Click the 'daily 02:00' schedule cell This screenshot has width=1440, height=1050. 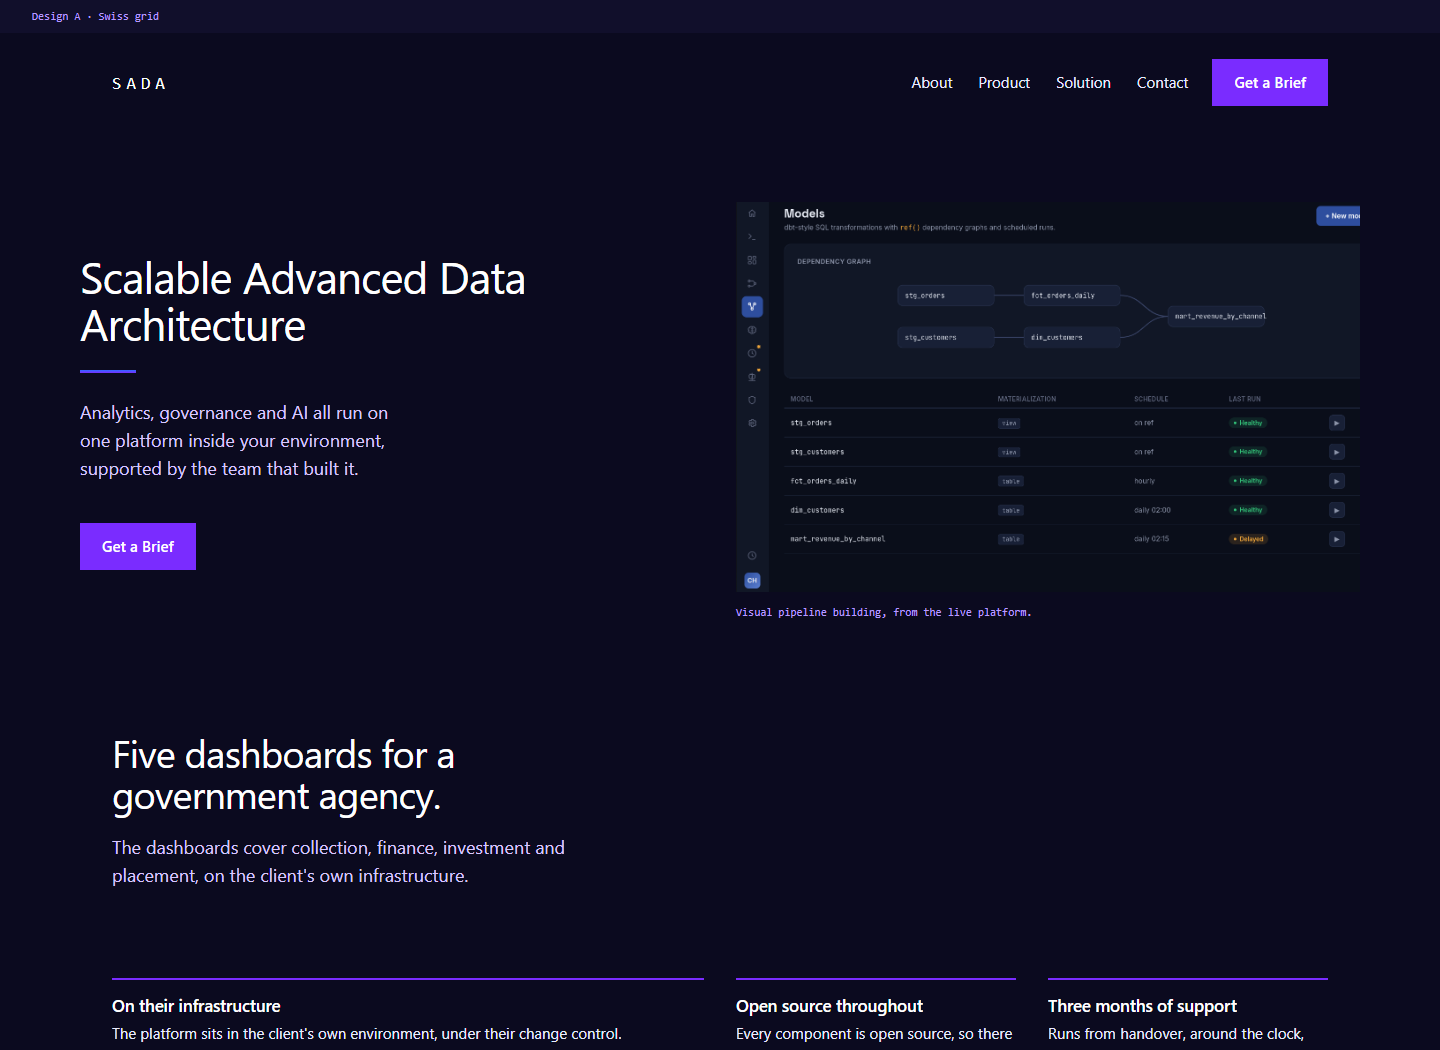click(1152, 510)
